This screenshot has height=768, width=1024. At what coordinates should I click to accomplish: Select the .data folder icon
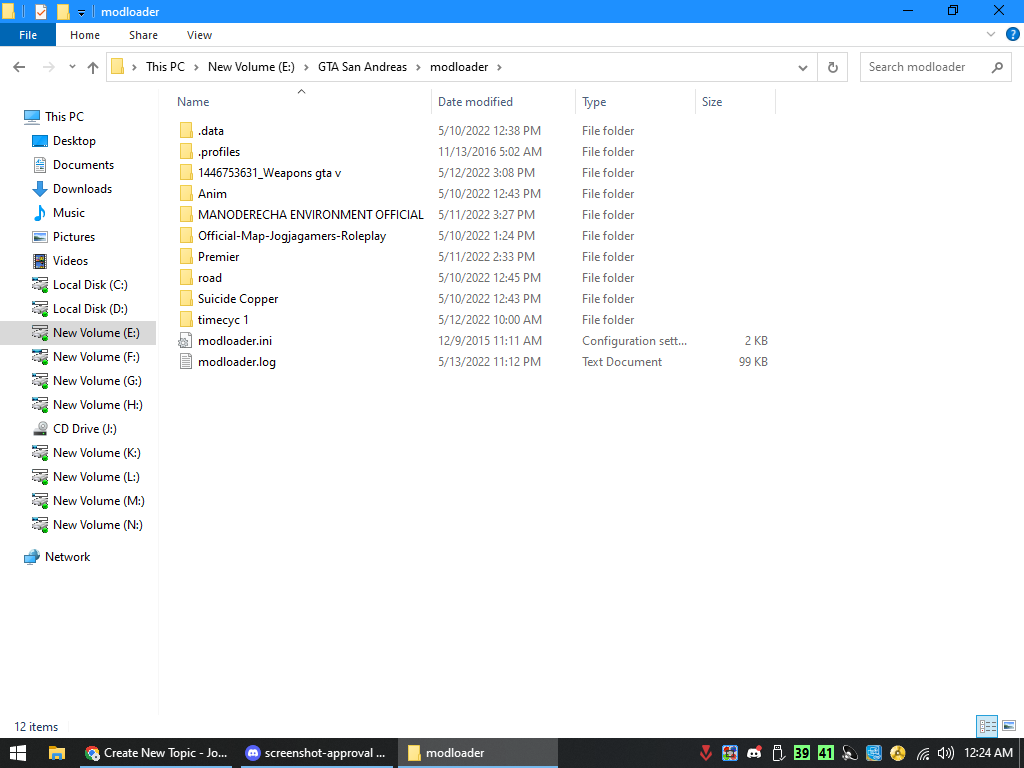tap(185, 131)
